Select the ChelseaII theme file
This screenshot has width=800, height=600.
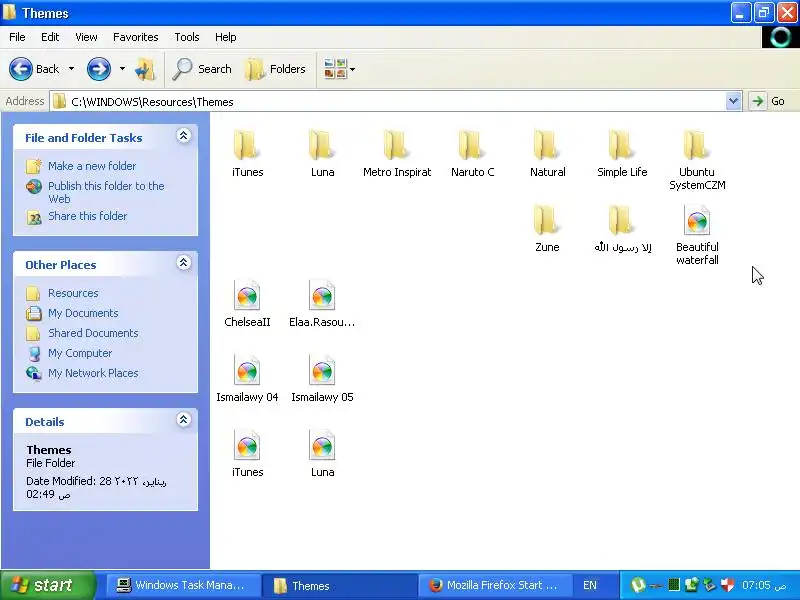pyautogui.click(x=247, y=304)
